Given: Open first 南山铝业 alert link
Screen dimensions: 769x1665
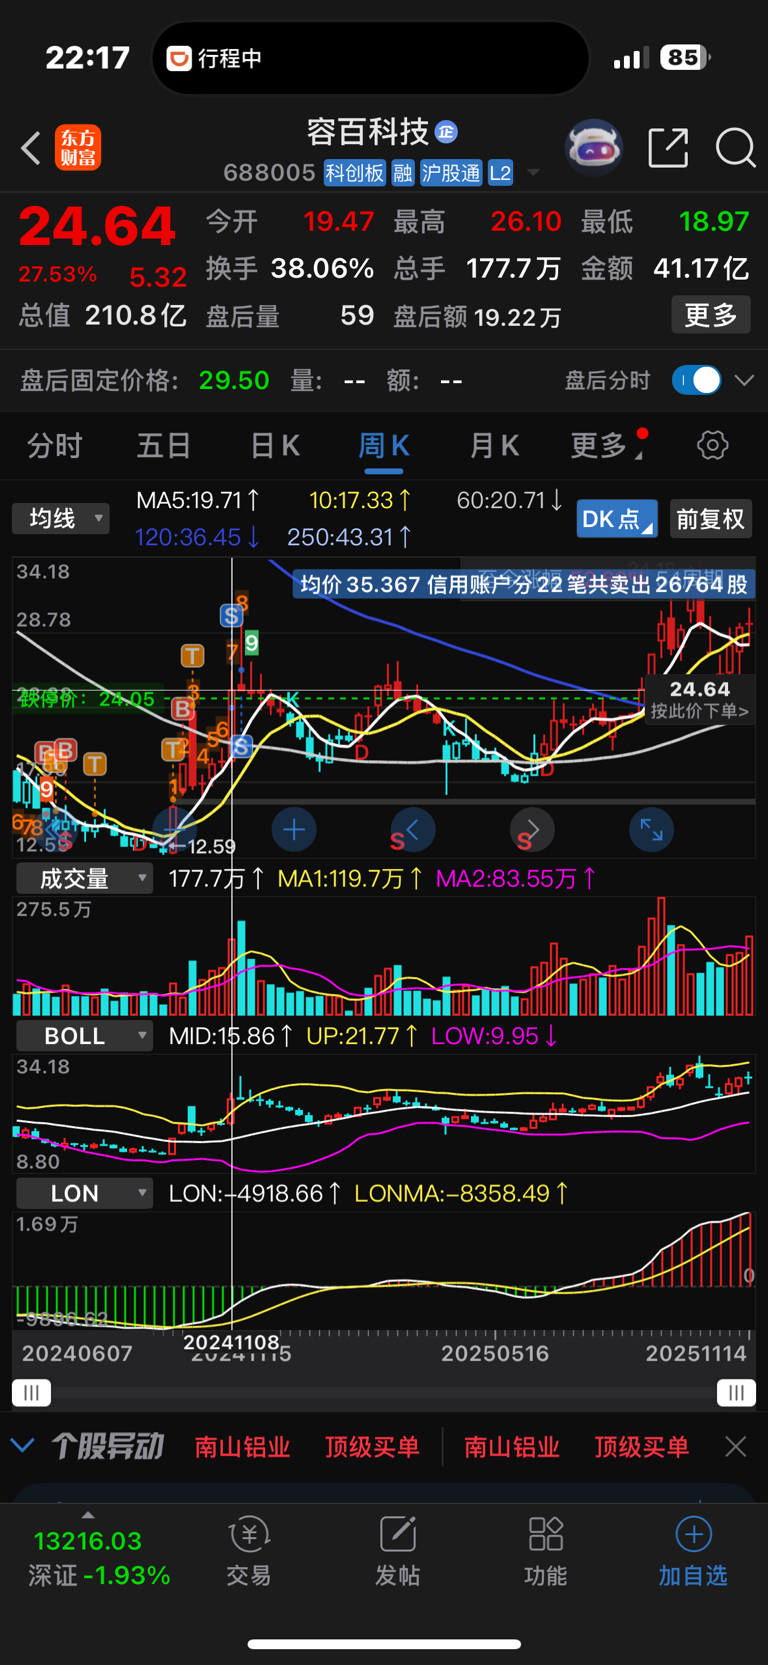Looking at the screenshot, I should click(x=242, y=1446).
